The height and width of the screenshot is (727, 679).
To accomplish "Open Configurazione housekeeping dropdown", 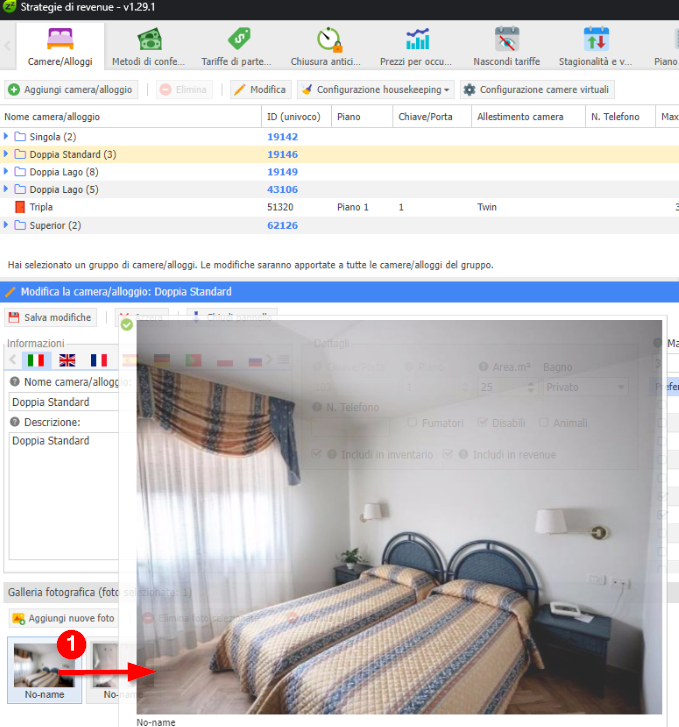I will pos(376,89).
